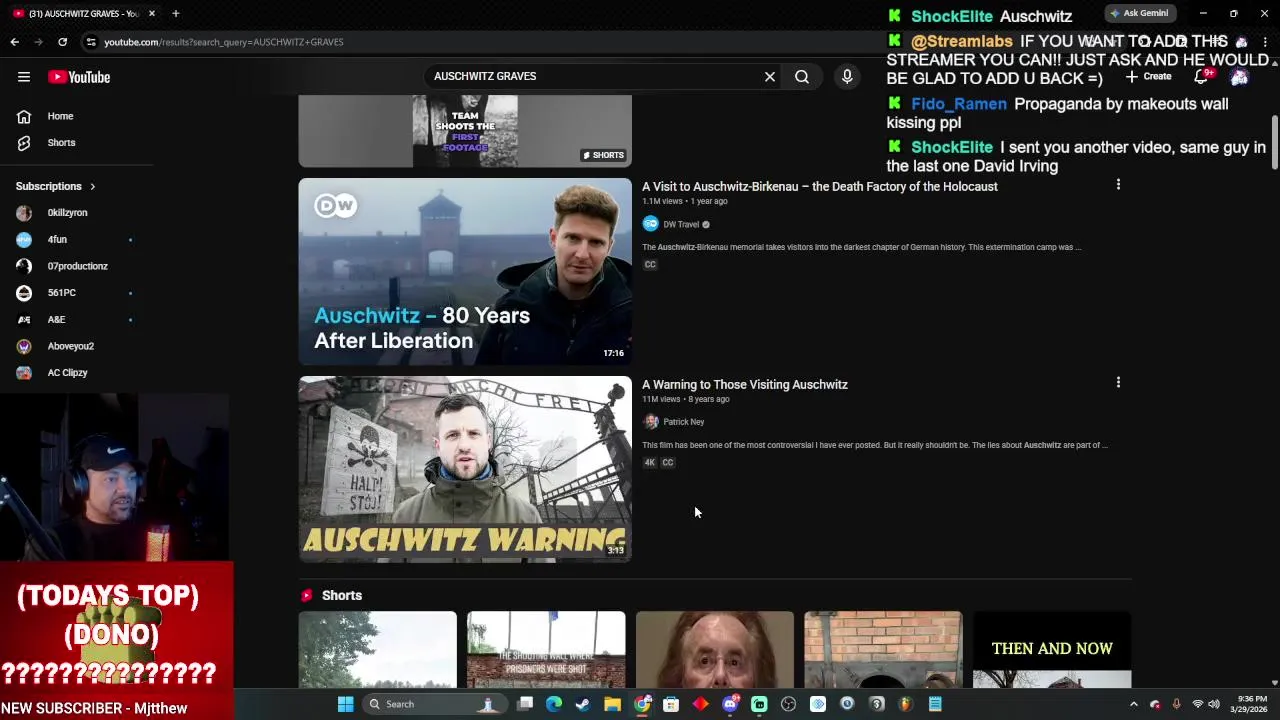Screen dimensions: 1280x720
Task: Open Task View in the taskbar
Action: click(525, 704)
